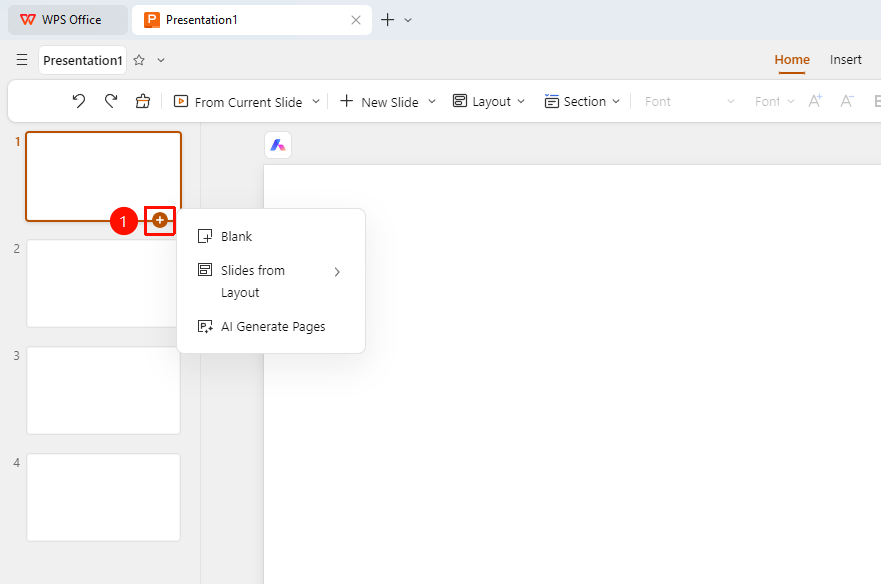This screenshot has width=881, height=584.
Task: Click the WPS AI logo icon above slide
Action: (278, 146)
